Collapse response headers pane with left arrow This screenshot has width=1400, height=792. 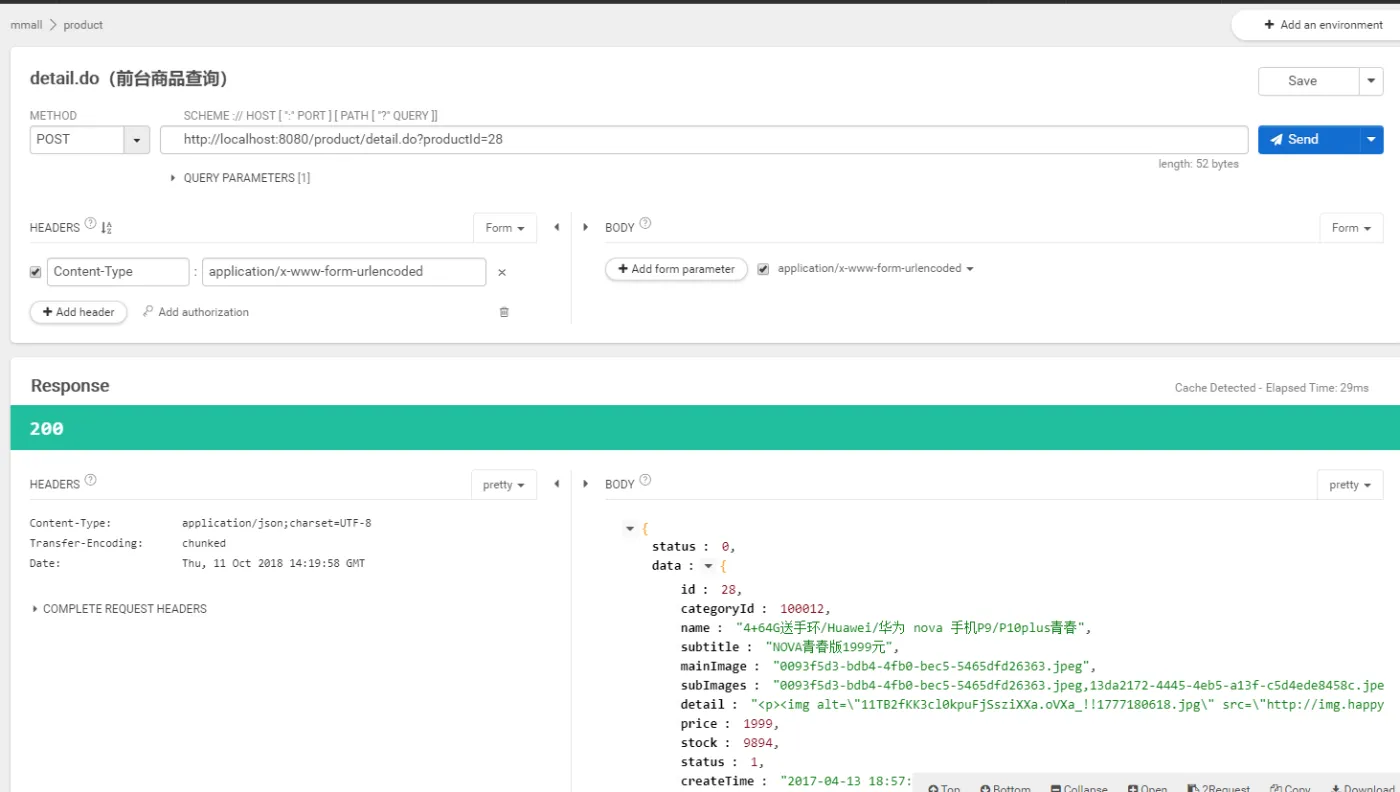[556, 484]
